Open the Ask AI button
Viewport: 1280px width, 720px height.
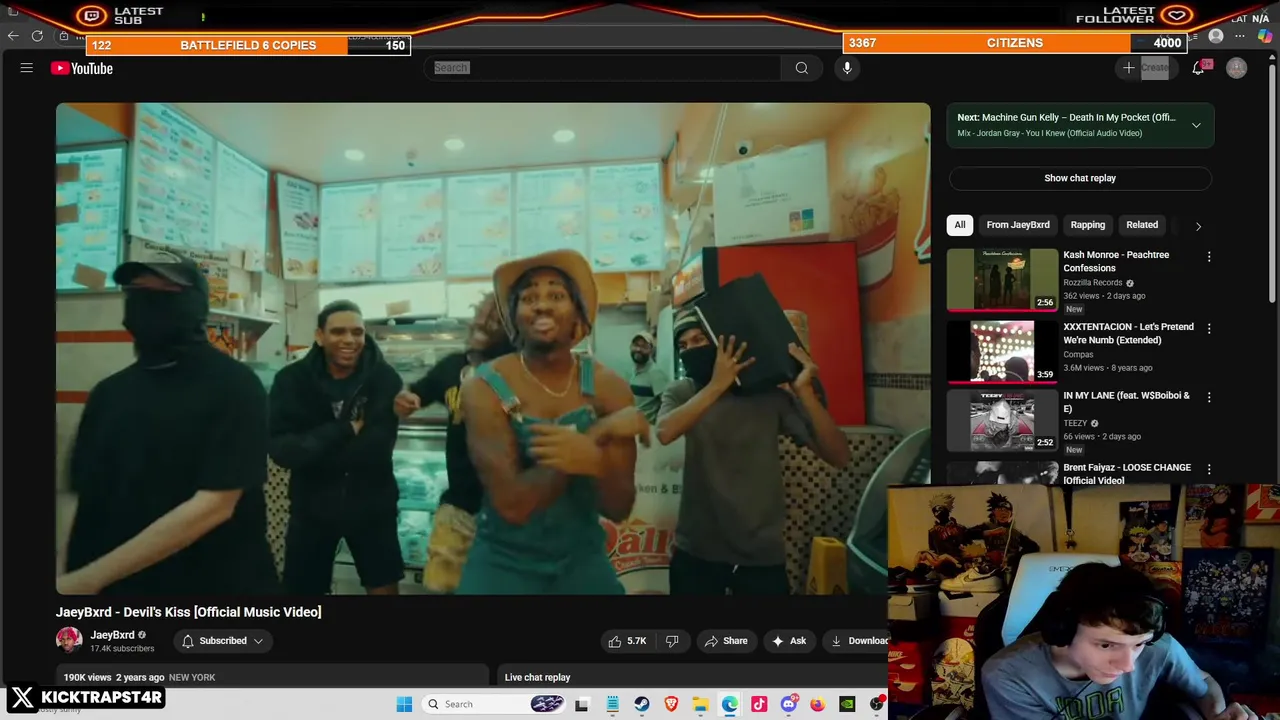pyautogui.click(x=788, y=641)
